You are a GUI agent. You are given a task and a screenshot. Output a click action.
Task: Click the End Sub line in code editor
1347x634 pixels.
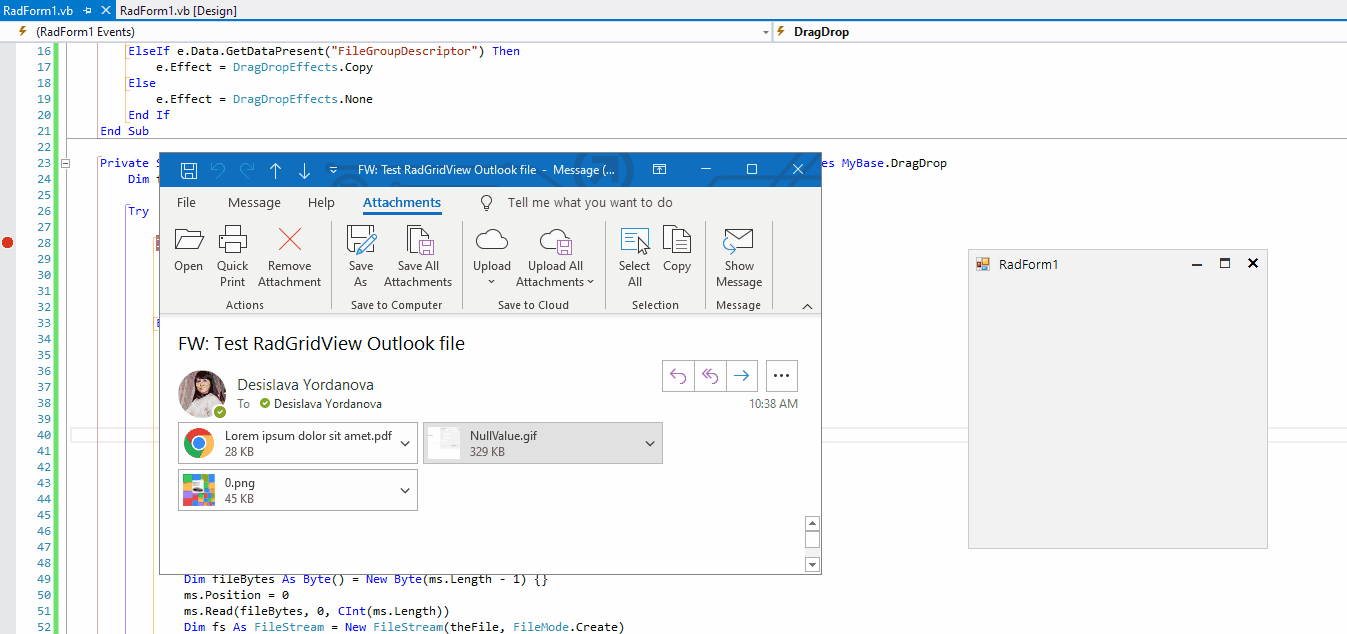coord(124,131)
